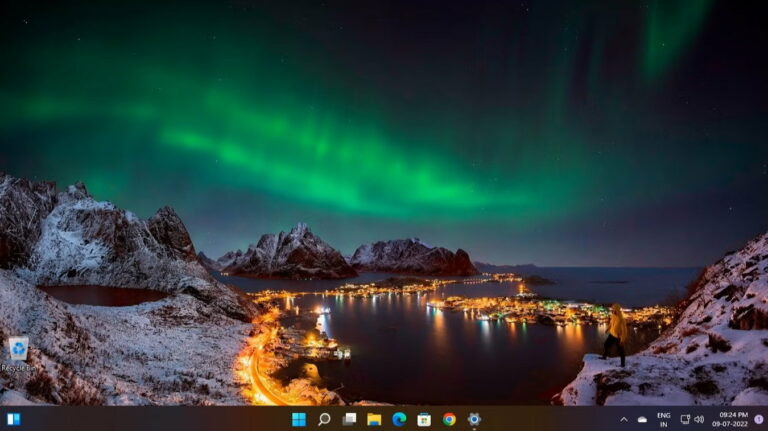Open the Windows Start menu
This screenshot has width=768, height=431.
(299, 419)
